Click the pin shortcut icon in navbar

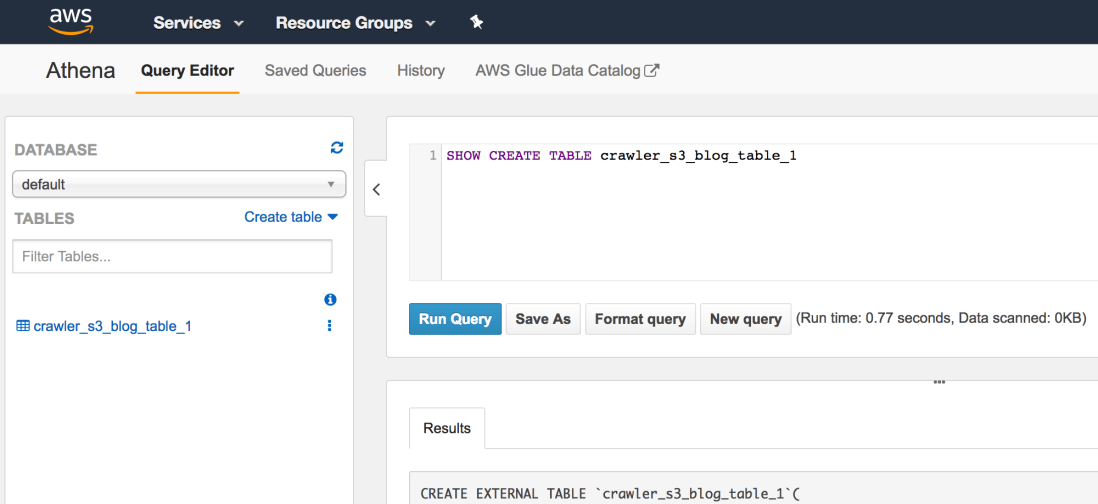(x=477, y=22)
